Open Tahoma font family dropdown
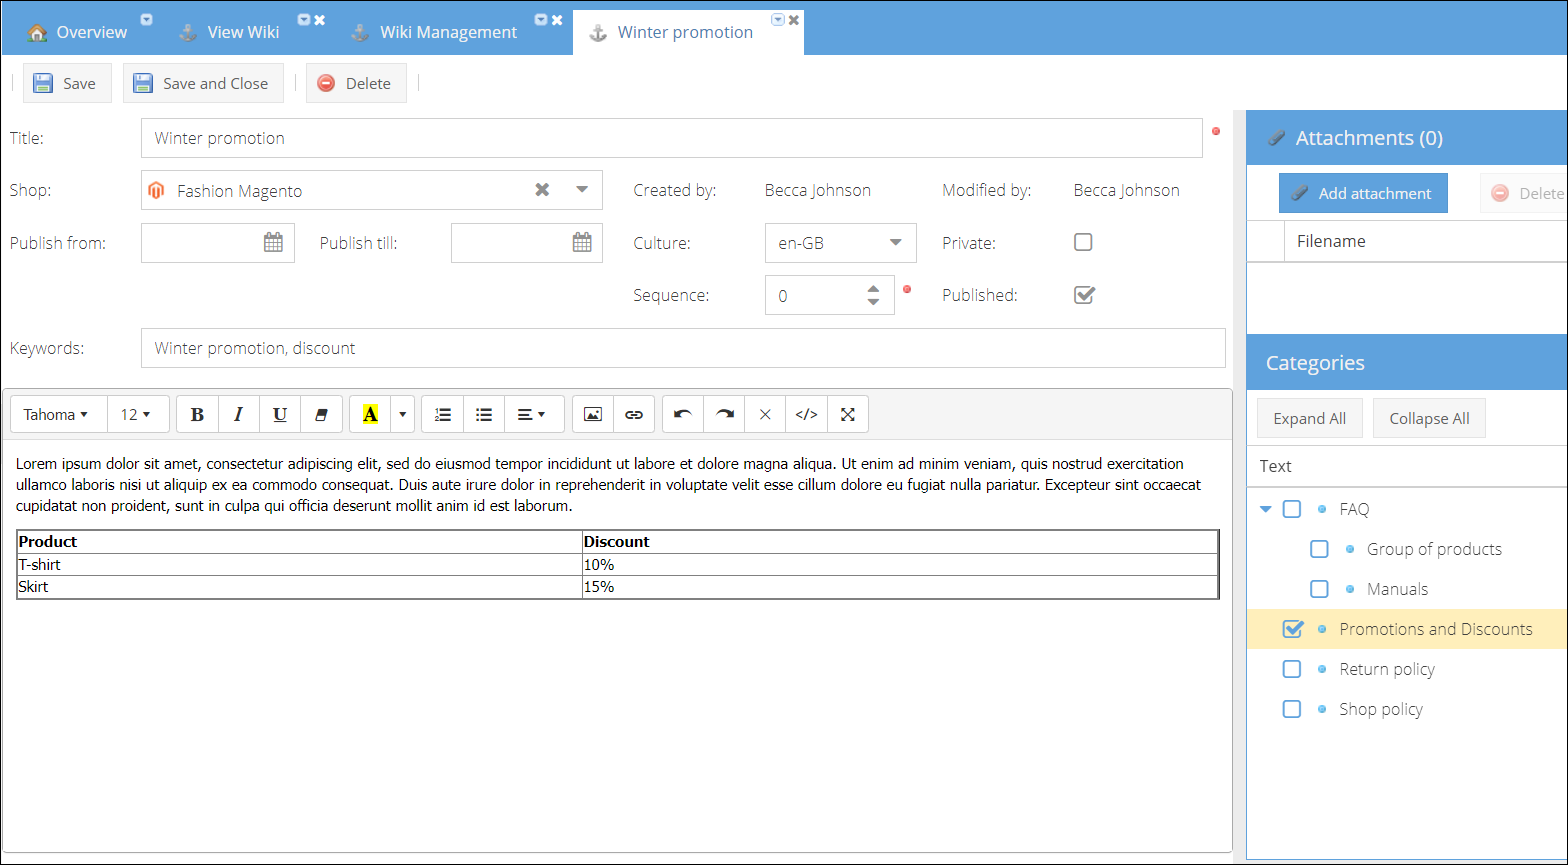 (x=56, y=414)
